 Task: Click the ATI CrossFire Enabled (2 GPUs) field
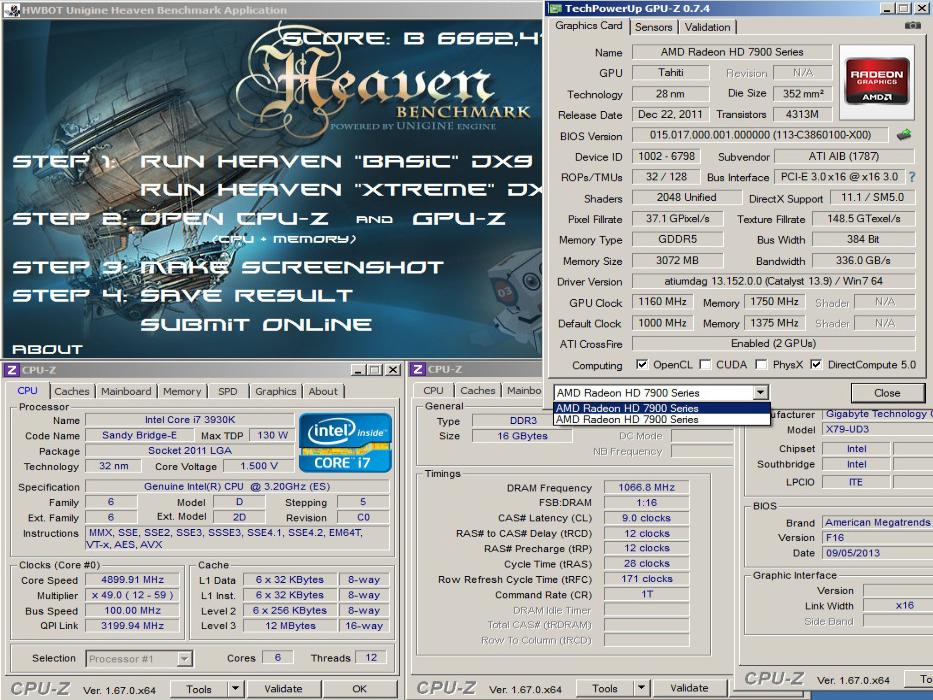pyautogui.click(x=773, y=343)
